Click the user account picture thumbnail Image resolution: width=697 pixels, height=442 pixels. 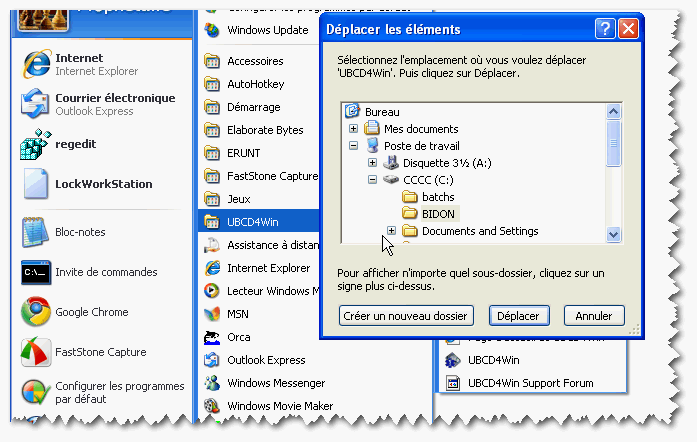click(x=43, y=19)
